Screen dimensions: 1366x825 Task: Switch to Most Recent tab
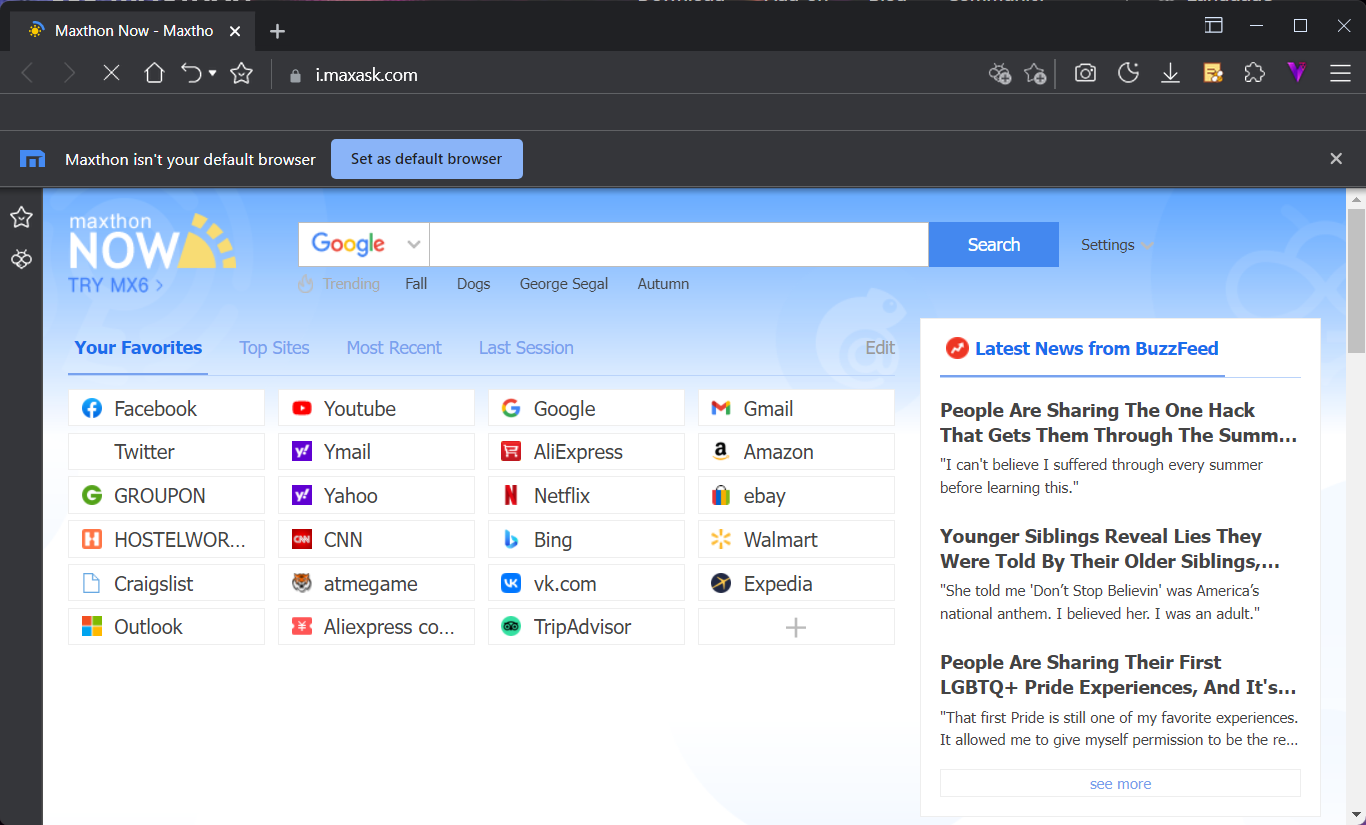[x=394, y=348]
